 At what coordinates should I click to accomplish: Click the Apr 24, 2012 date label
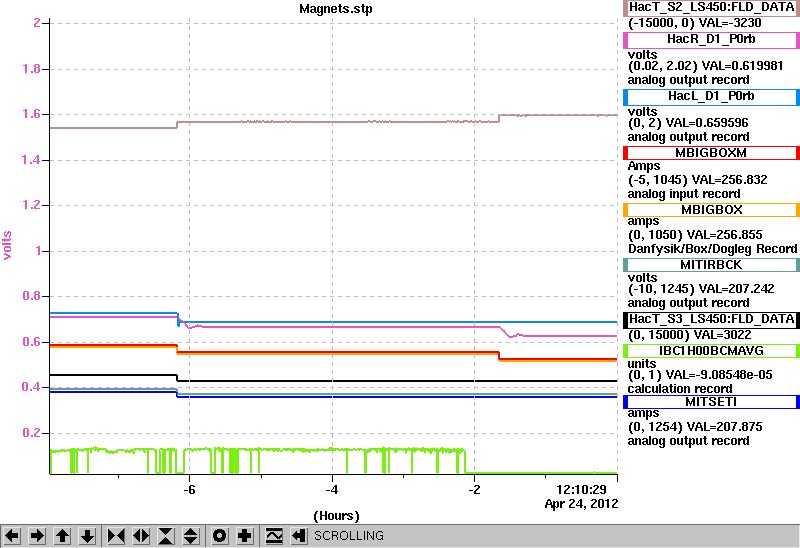(581, 504)
